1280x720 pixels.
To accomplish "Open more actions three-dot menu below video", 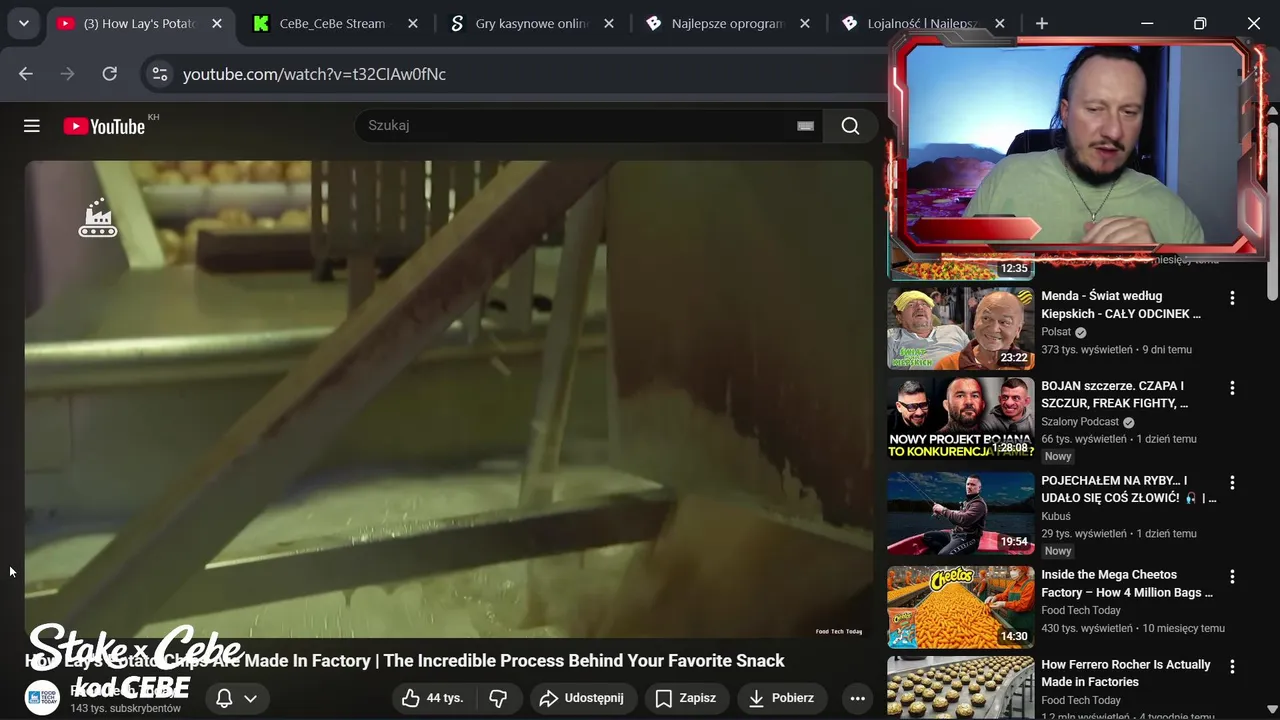I will click(x=857, y=698).
